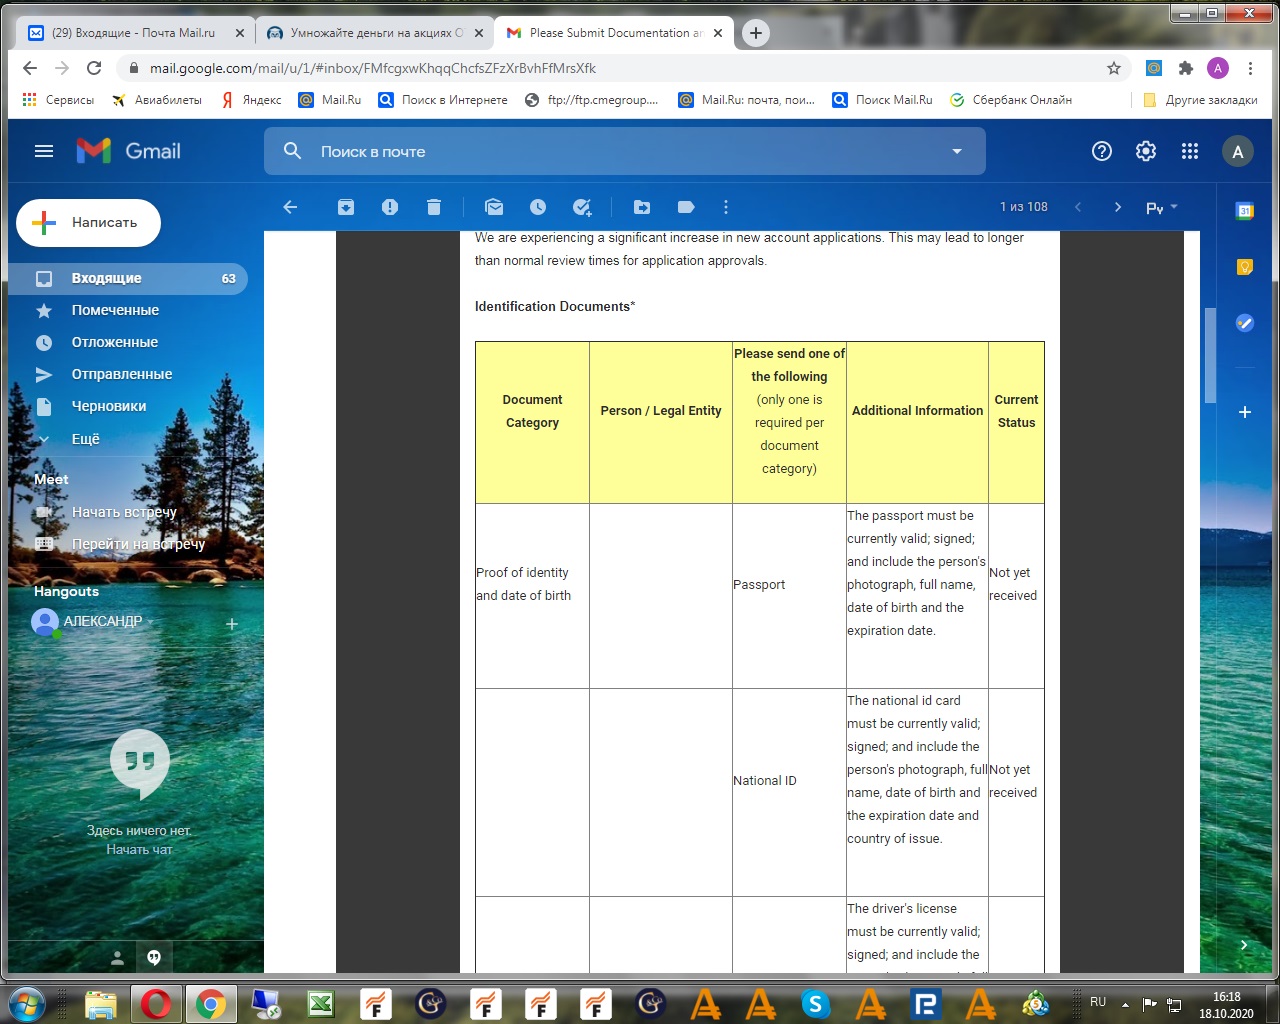This screenshot has width=1280, height=1024.
Task: Open Google Calendar side panel icon
Action: 1245,211
